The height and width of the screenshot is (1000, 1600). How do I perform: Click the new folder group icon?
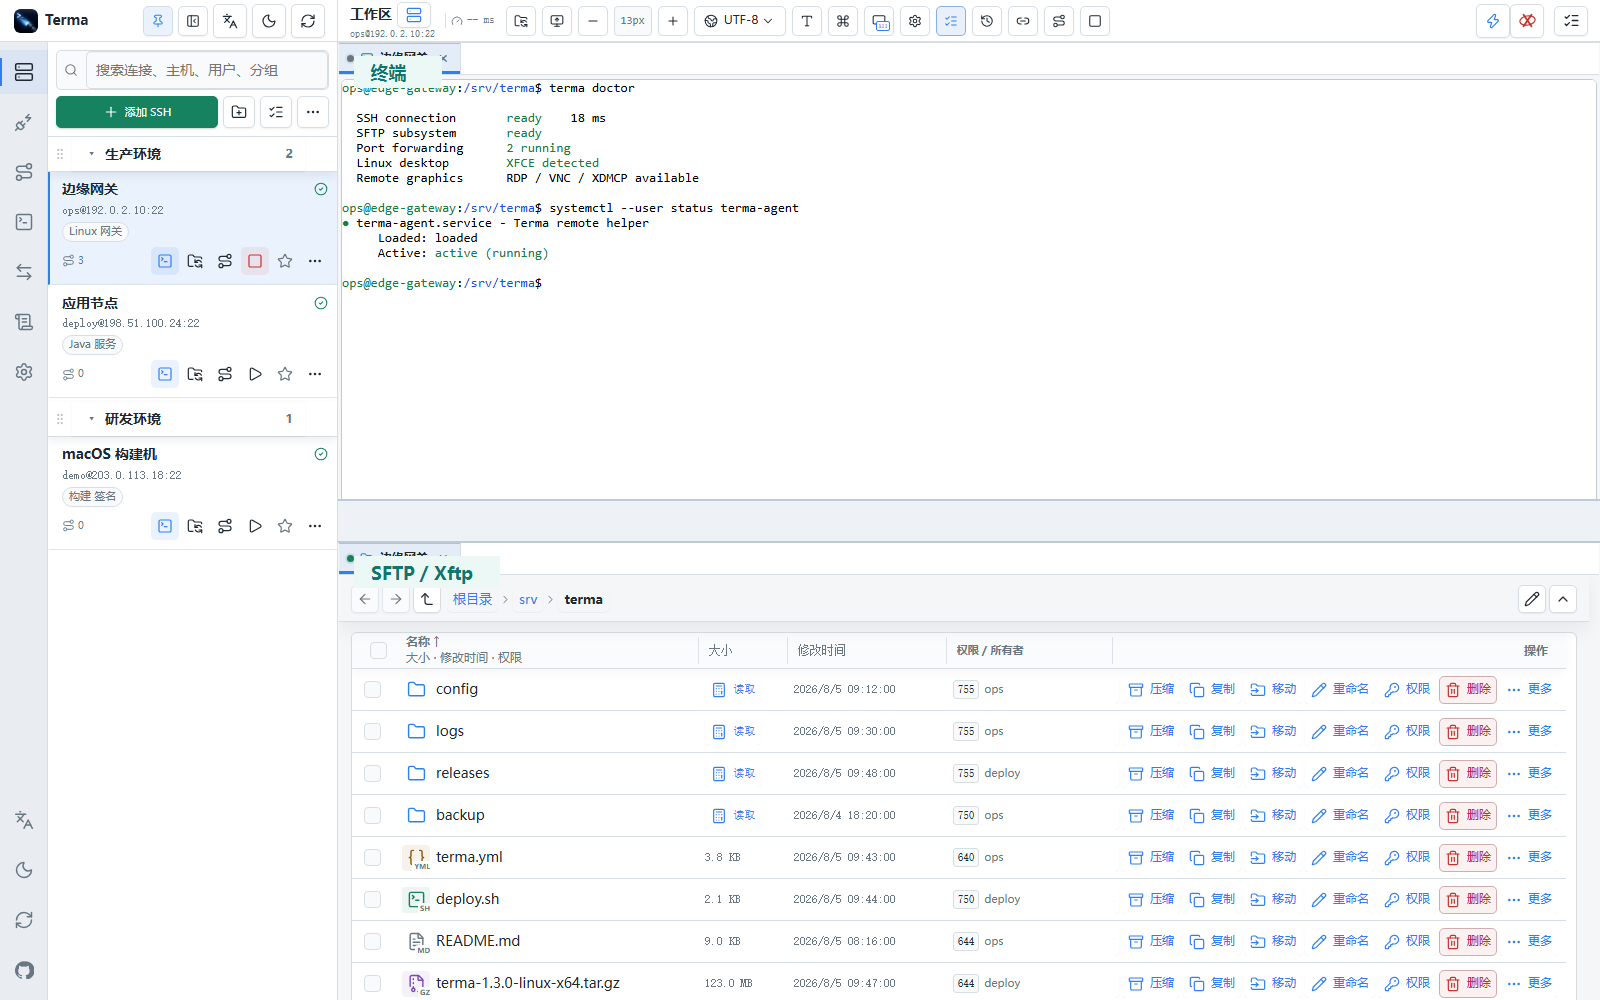(239, 112)
